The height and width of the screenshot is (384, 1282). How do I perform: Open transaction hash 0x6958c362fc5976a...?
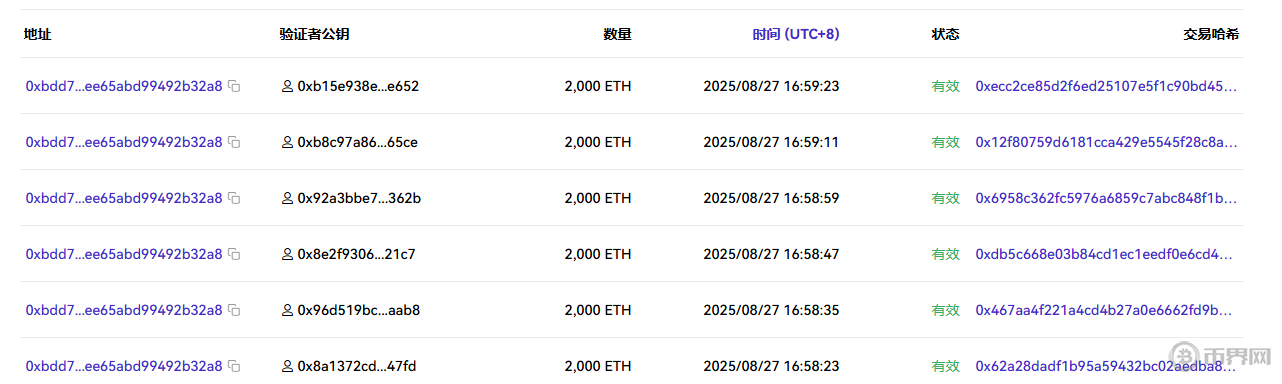pyautogui.click(x=1107, y=199)
